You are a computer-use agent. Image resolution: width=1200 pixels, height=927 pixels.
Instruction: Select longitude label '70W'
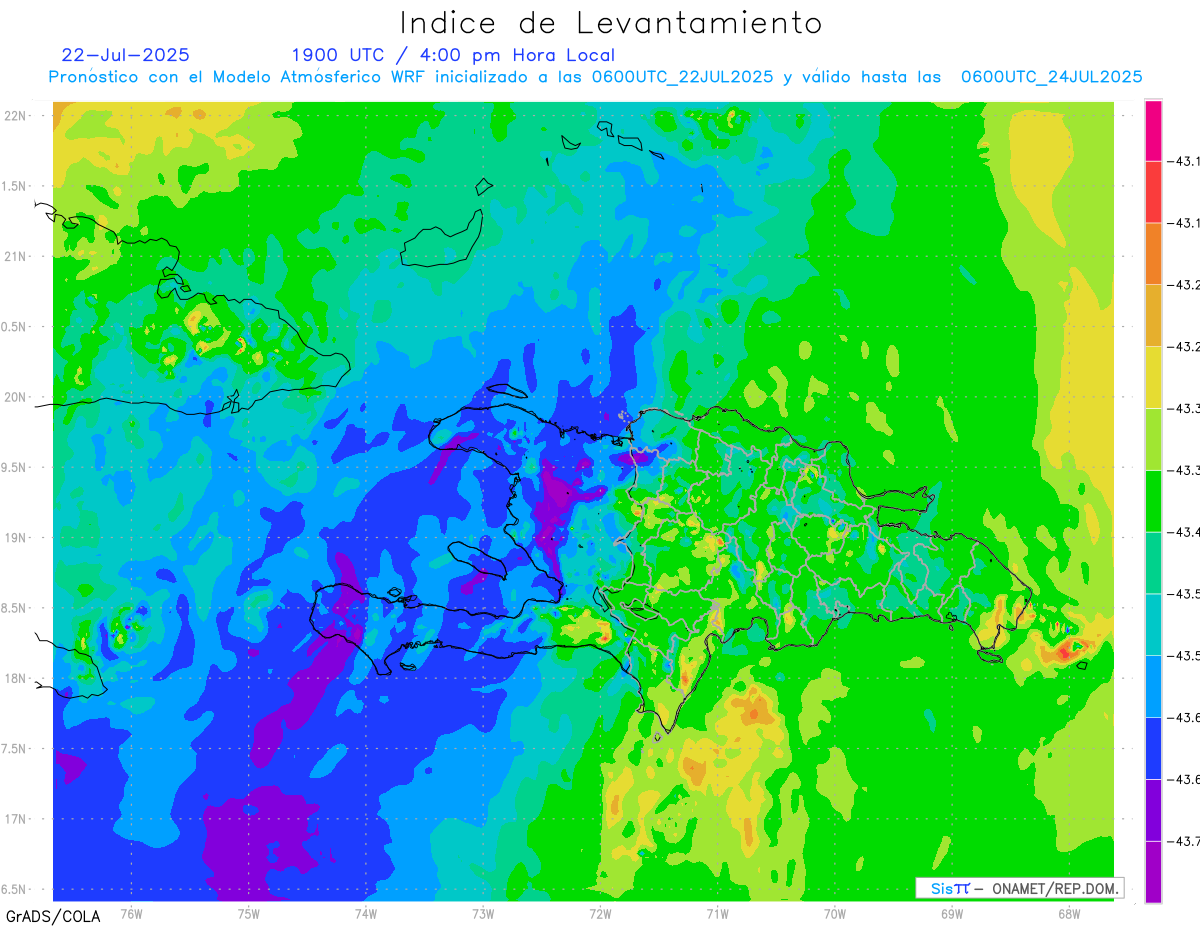coord(834,914)
